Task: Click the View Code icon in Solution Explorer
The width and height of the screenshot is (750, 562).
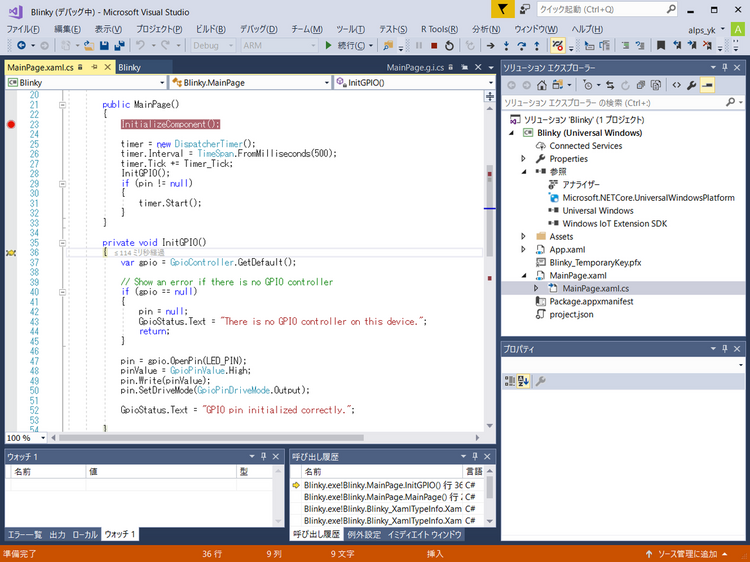Action: 676,85
